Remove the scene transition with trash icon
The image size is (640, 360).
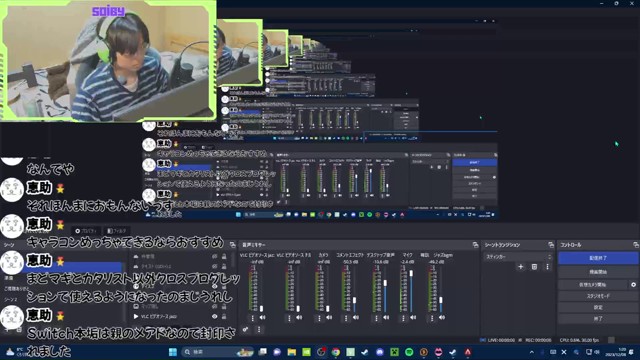[x=534, y=267]
